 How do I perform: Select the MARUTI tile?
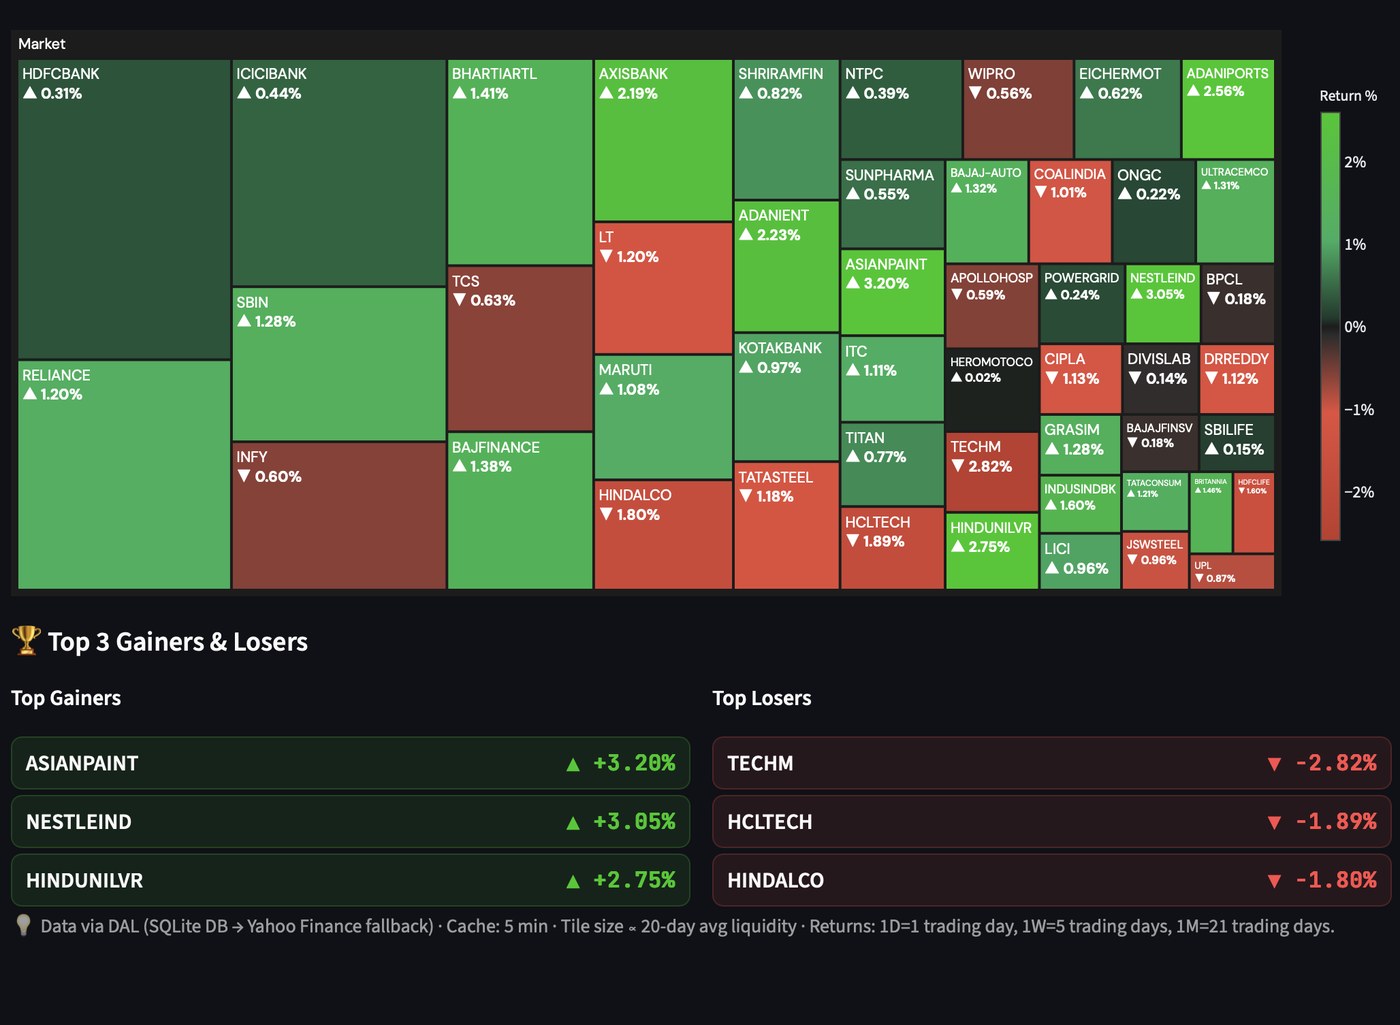point(663,417)
